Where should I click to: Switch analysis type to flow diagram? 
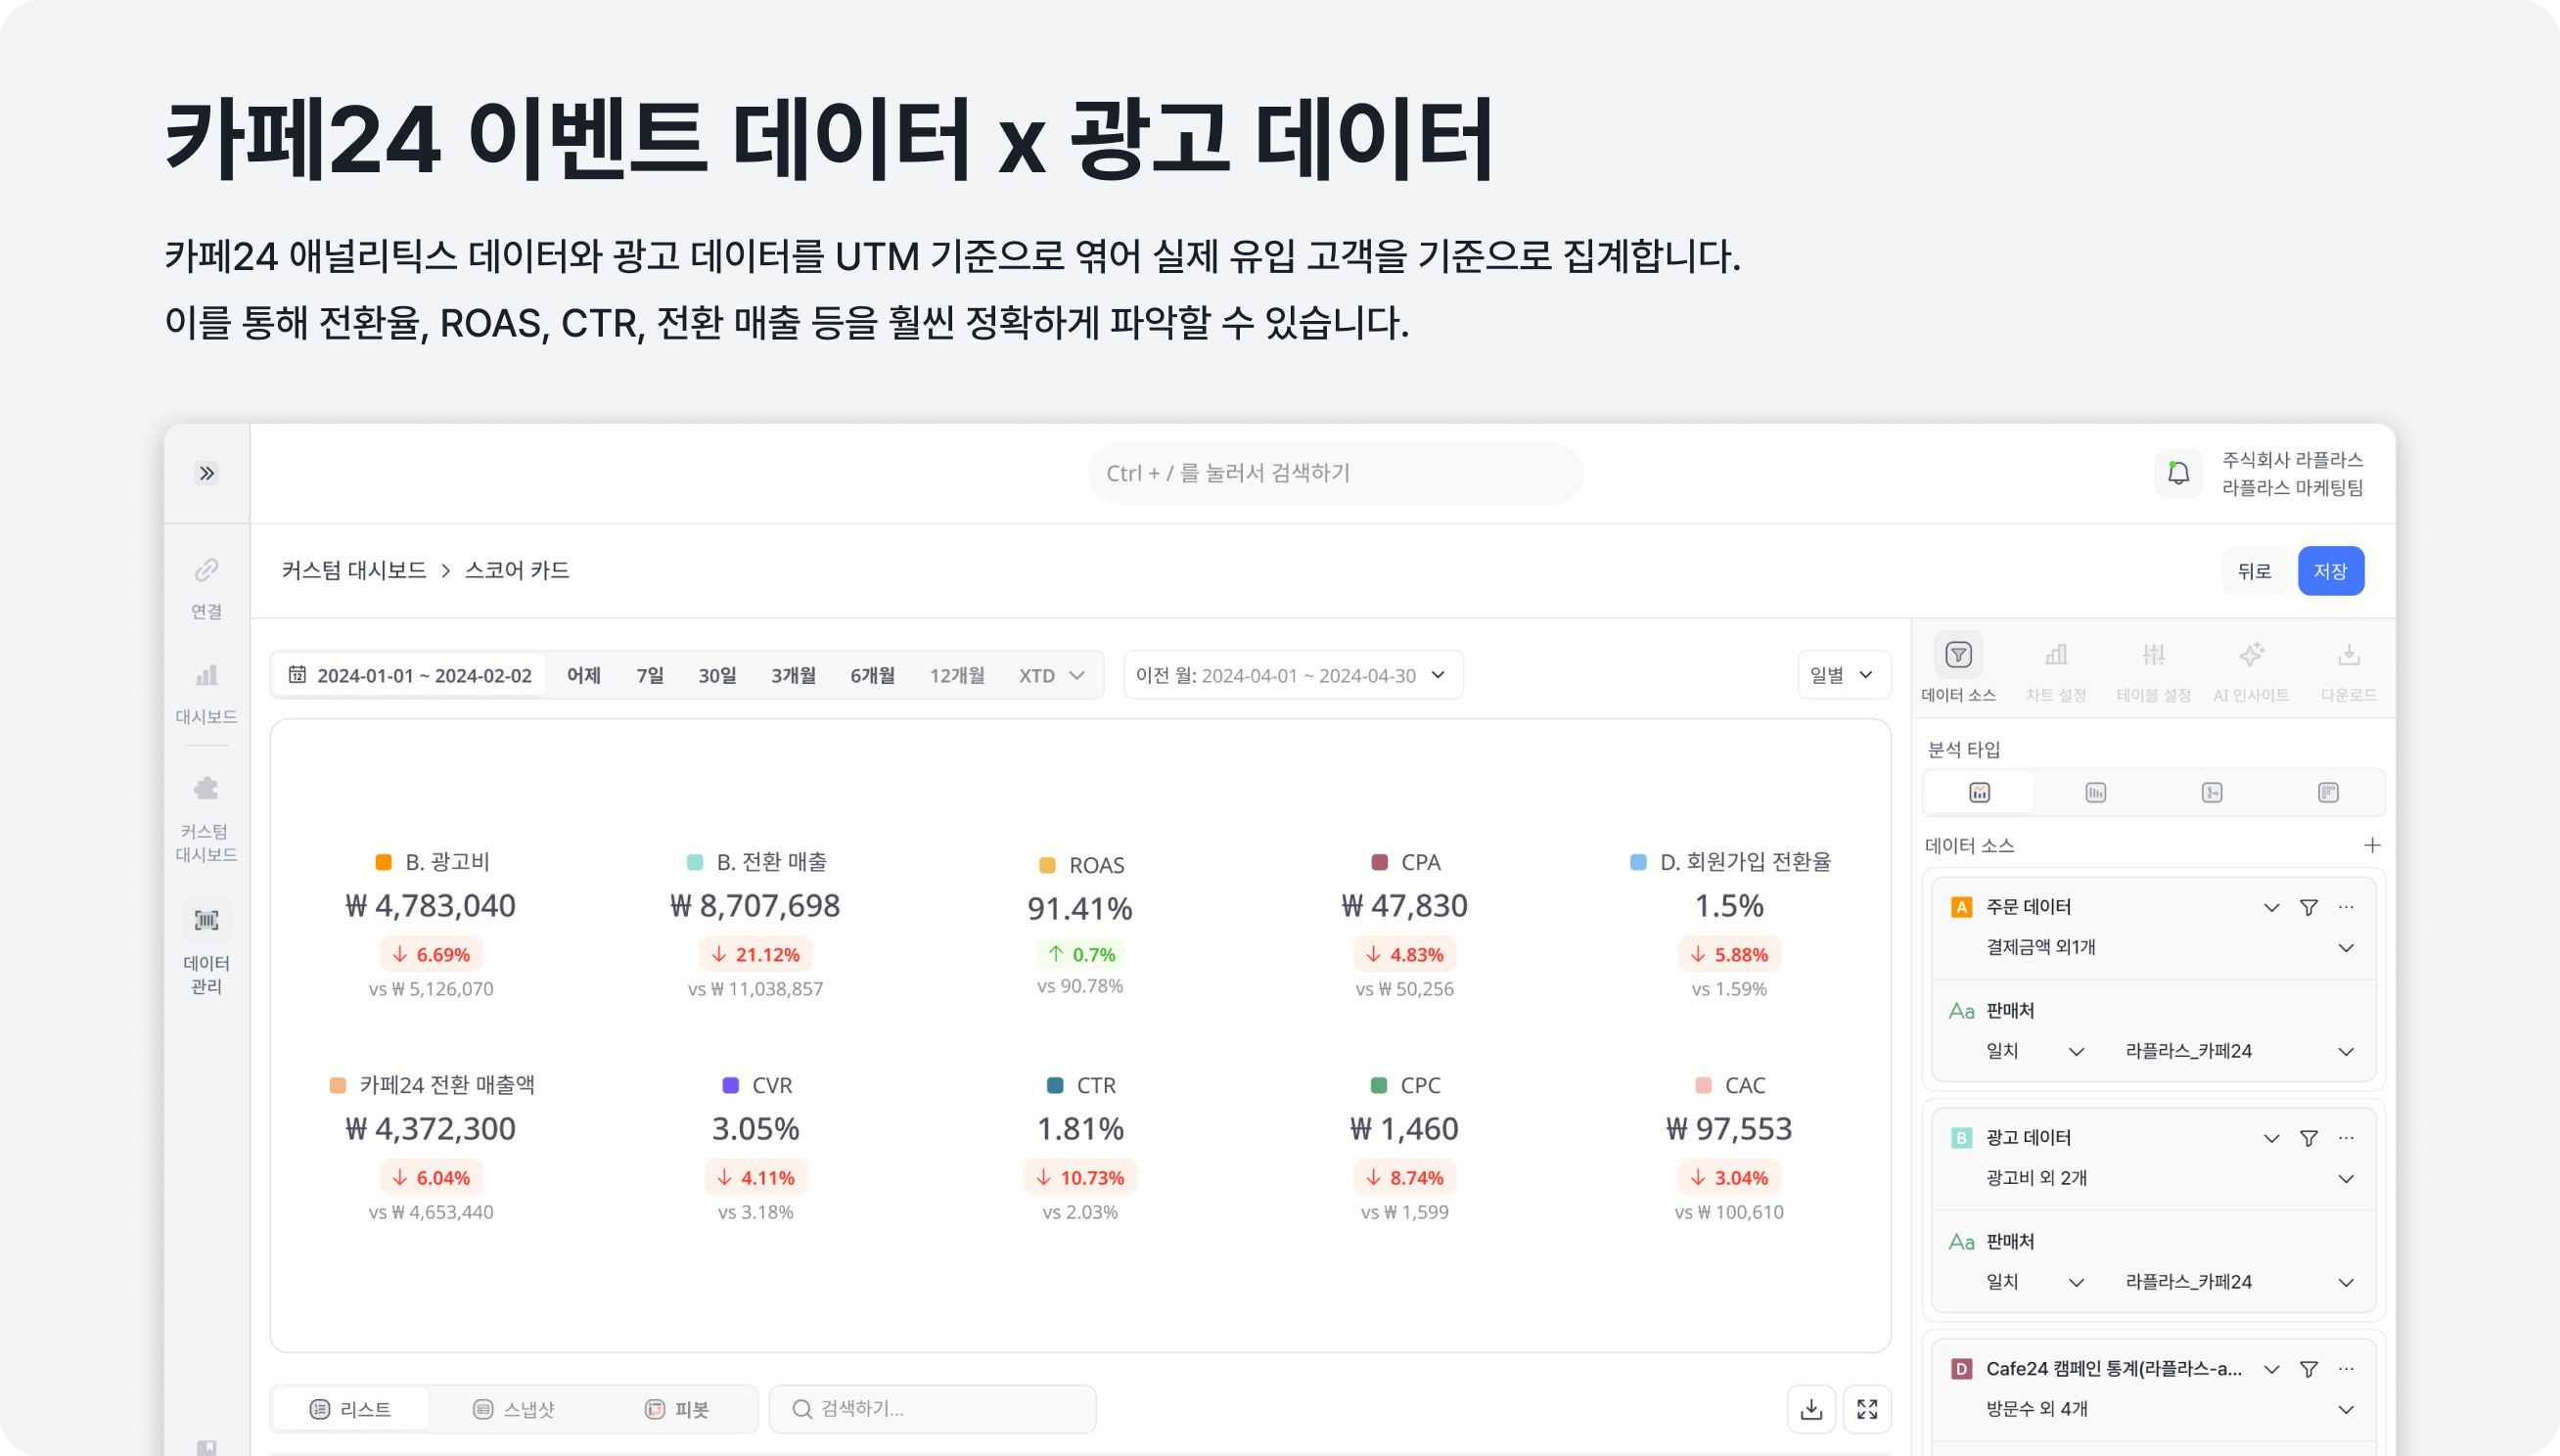coord(2212,792)
